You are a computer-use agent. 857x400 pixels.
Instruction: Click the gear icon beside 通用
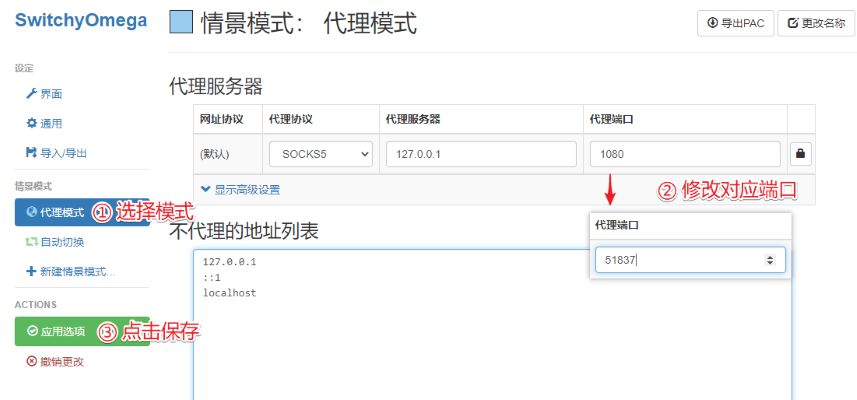point(31,124)
